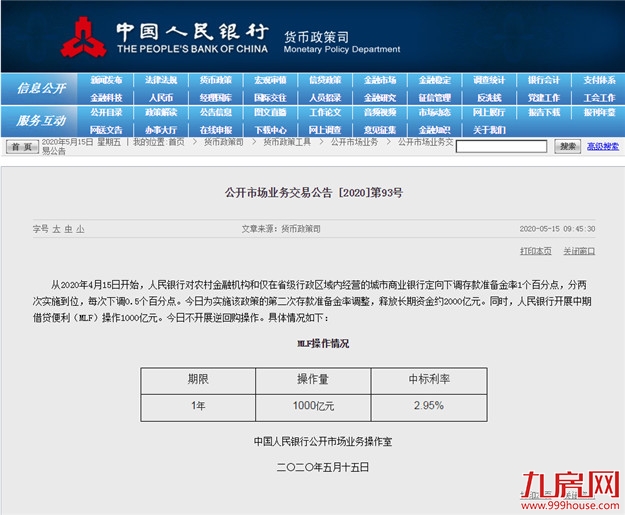Open the 工会工作 menu item
The height and width of the screenshot is (515, 625).
pyautogui.click(x=599, y=98)
